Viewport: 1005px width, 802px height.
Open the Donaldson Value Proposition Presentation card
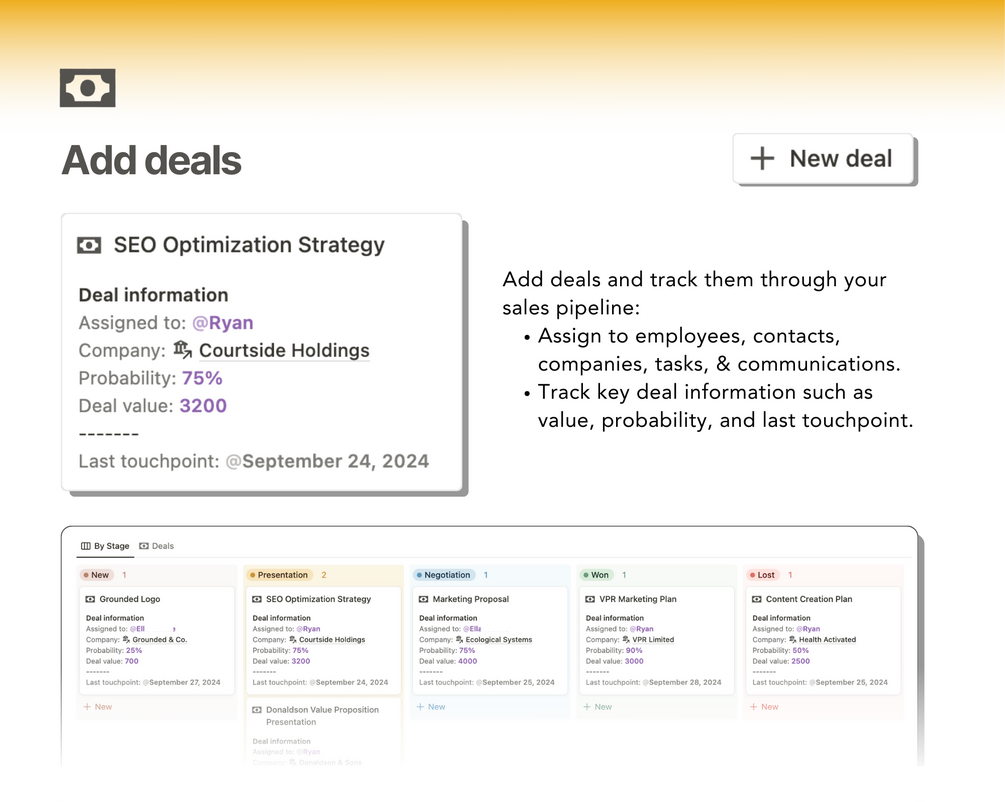pos(322,710)
